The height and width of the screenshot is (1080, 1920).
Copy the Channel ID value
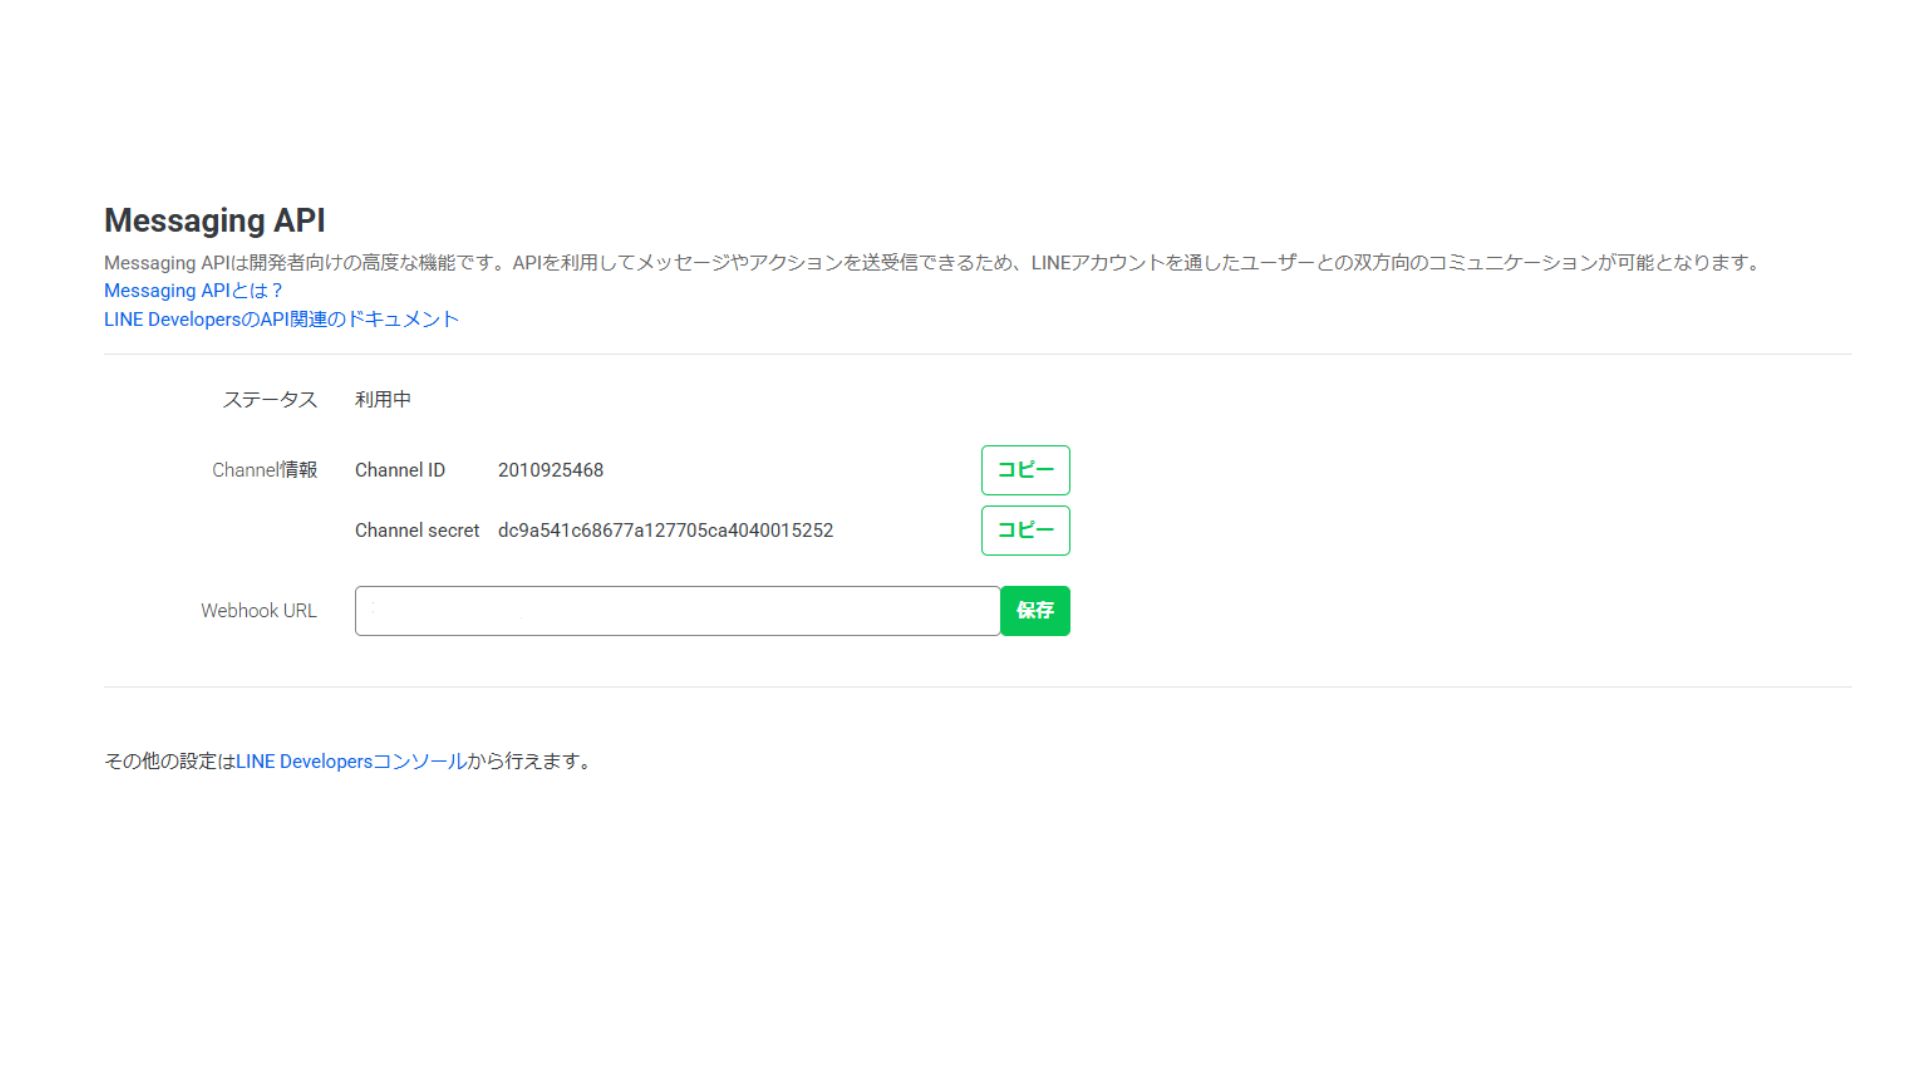pyautogui.click(x=1025, y=470)
